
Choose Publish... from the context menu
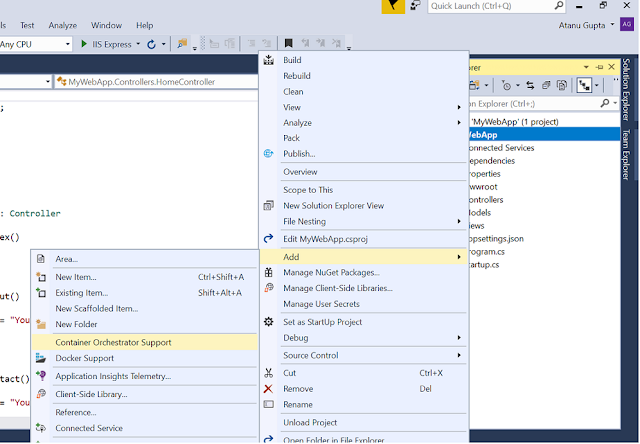pyautogui.click(x=363, y=153)
